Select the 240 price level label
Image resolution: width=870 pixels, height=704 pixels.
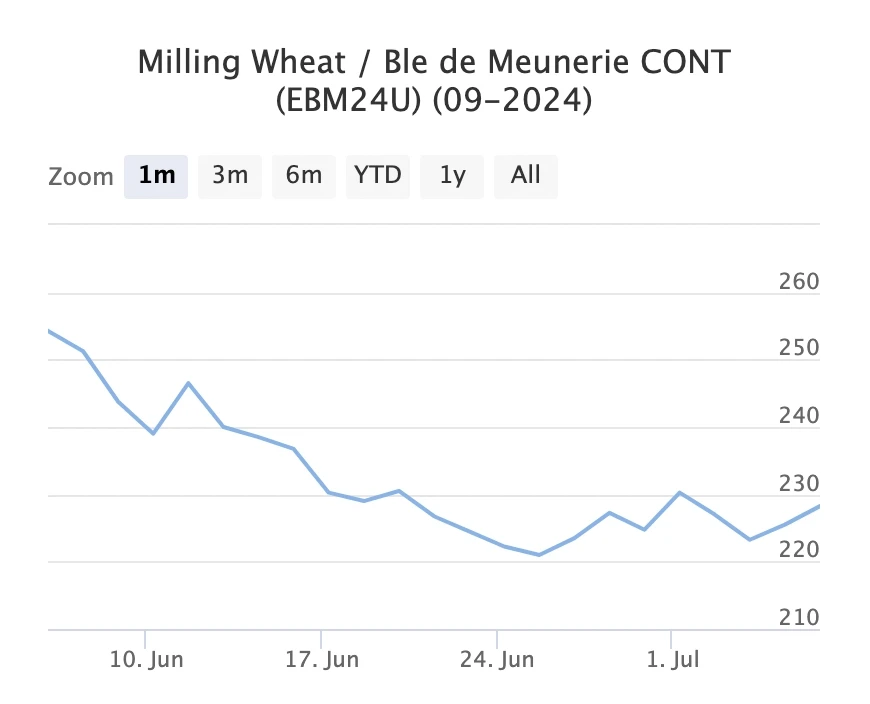point(798,417)
